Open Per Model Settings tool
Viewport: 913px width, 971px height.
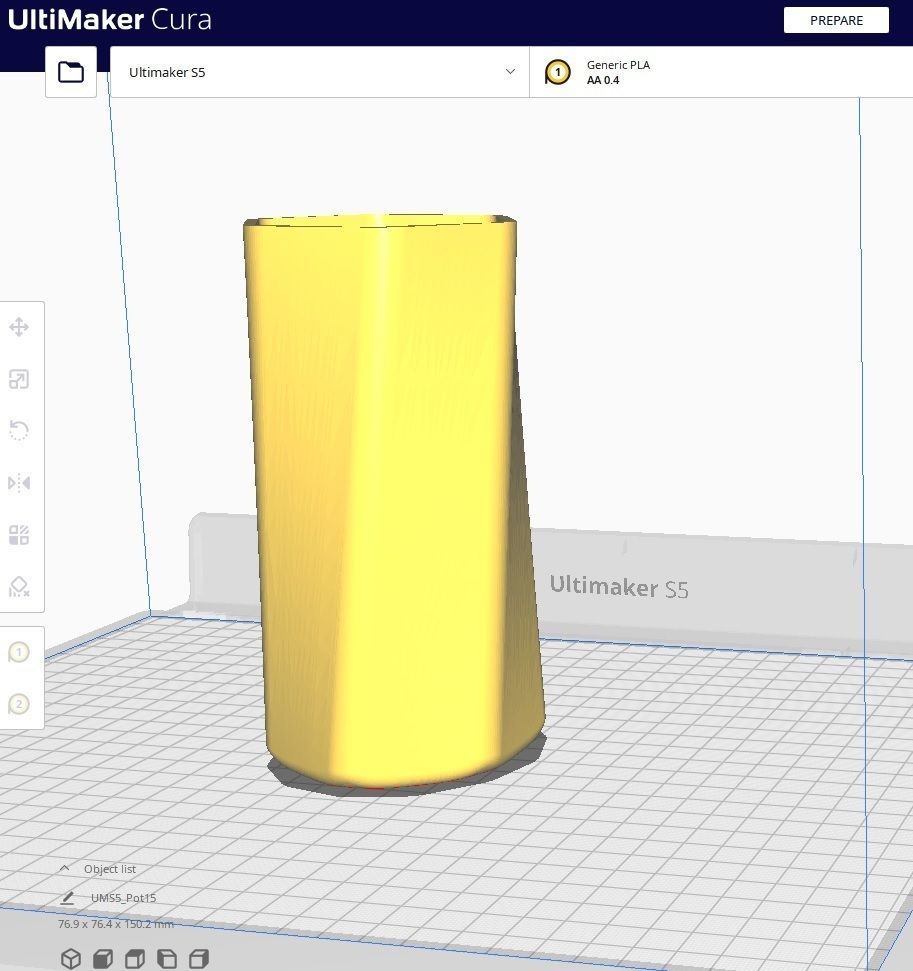(x=19, y=534)
